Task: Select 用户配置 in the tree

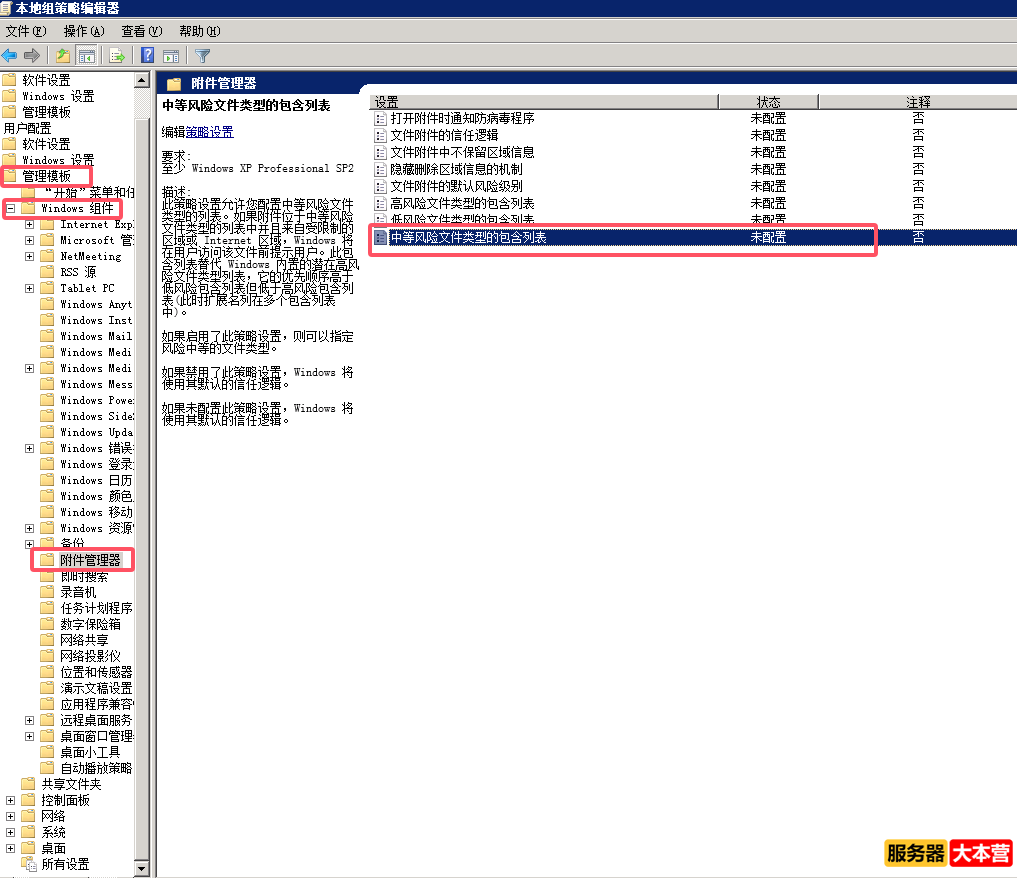Action: point(27,128)
